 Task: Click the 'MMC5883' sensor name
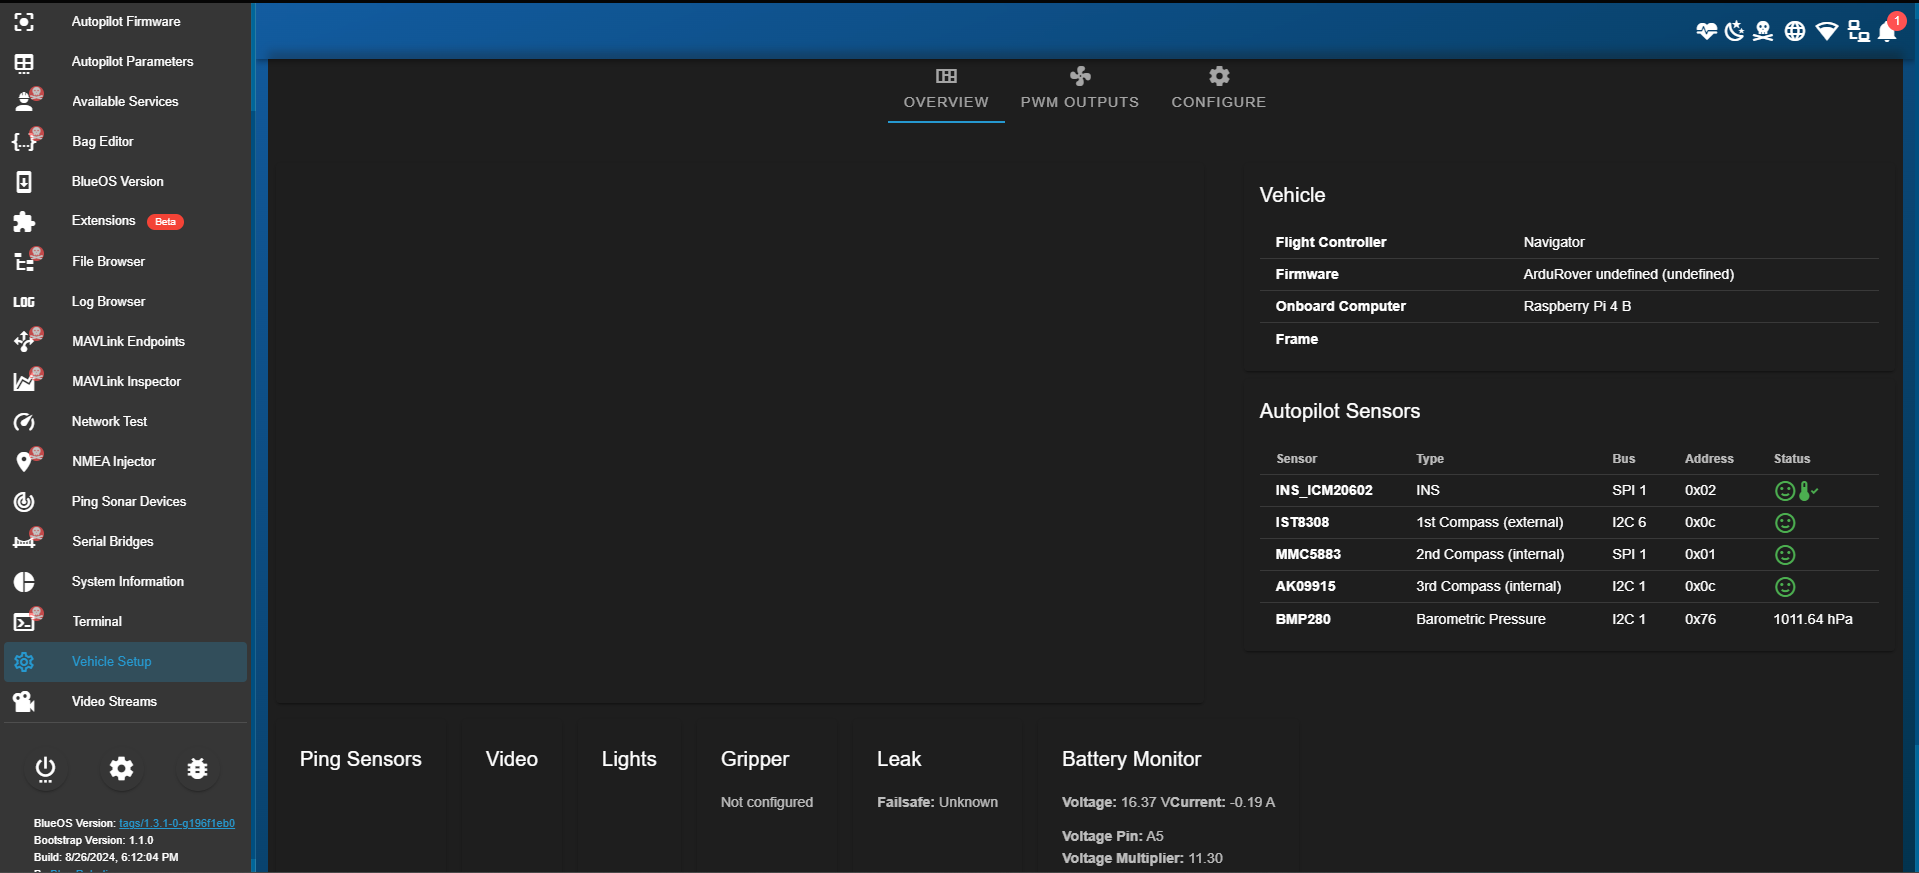pos(1308,554)
